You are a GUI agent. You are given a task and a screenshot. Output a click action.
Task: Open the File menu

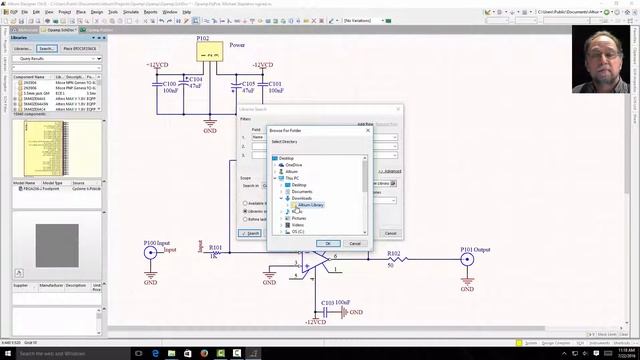click(x=25, y=12)
